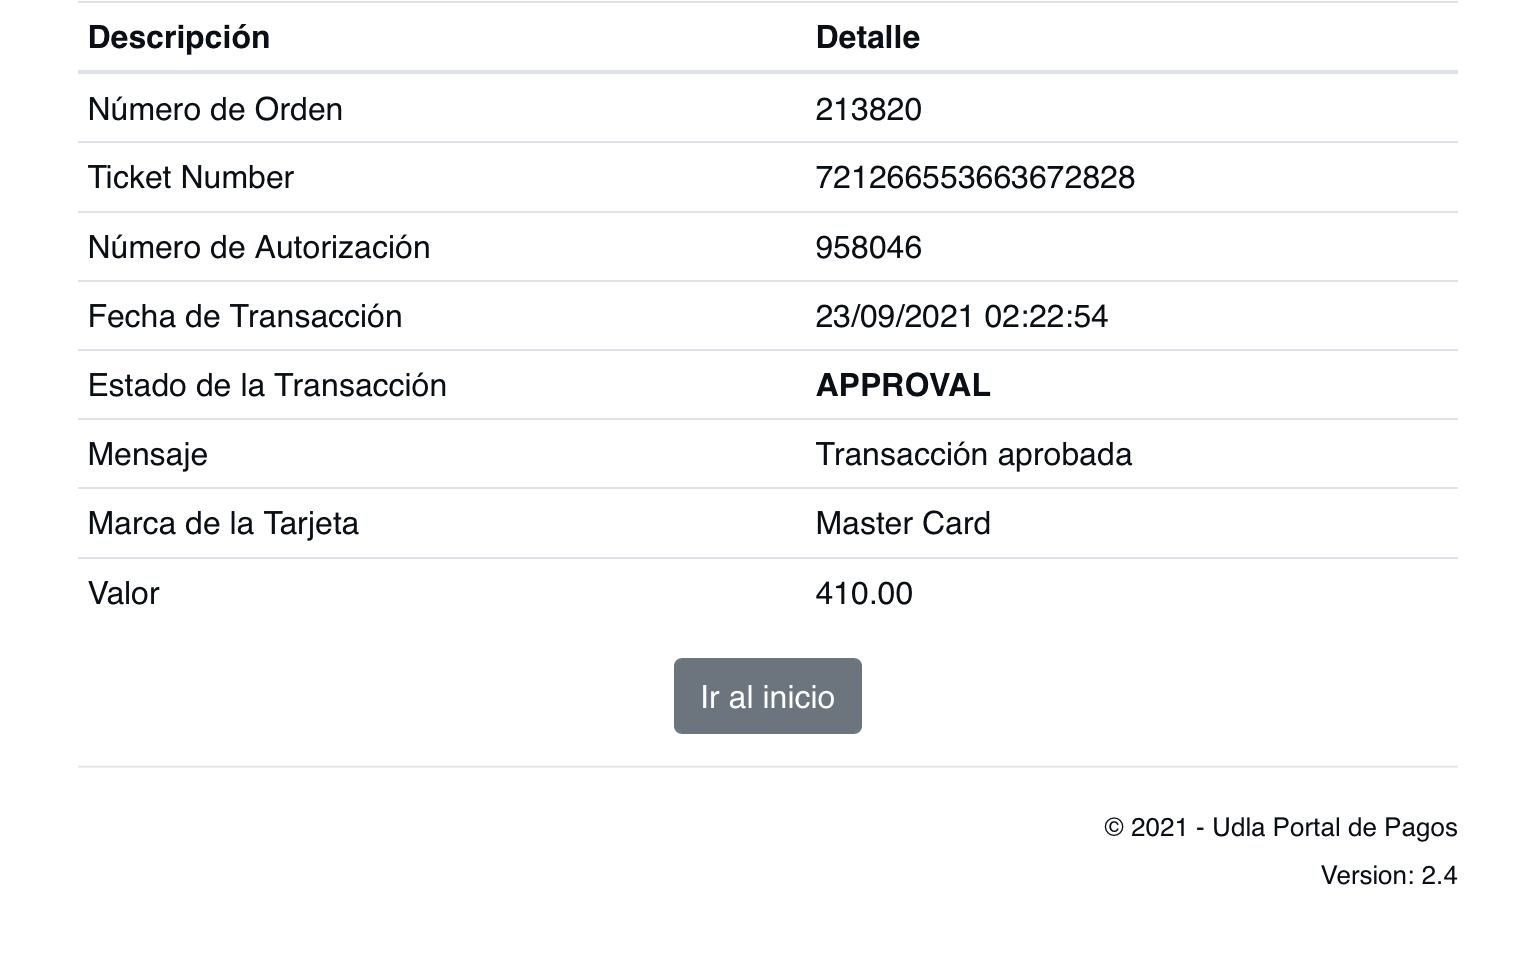The height and width of the screenshot is (954, 1536).
Task: Click the "Fecha de Transacción" label
Action: pos(245,316)
